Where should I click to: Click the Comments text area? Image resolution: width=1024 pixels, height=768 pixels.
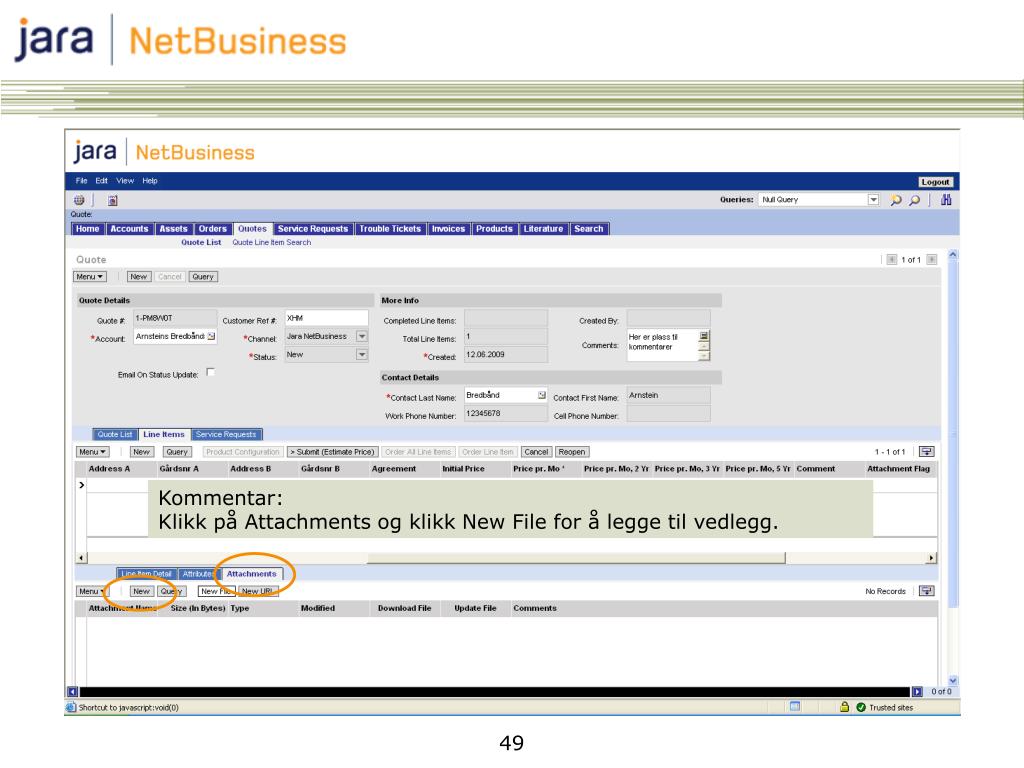(662, 345)
